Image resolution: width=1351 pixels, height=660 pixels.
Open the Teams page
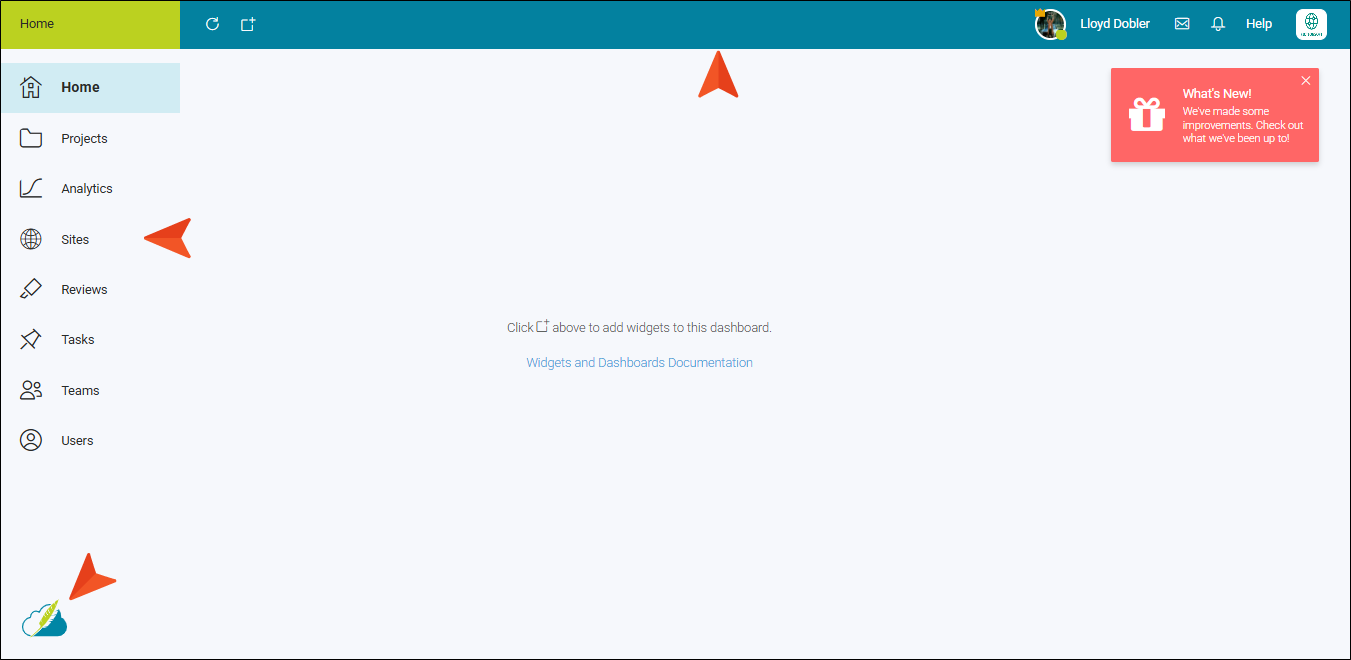pos(80,391)
